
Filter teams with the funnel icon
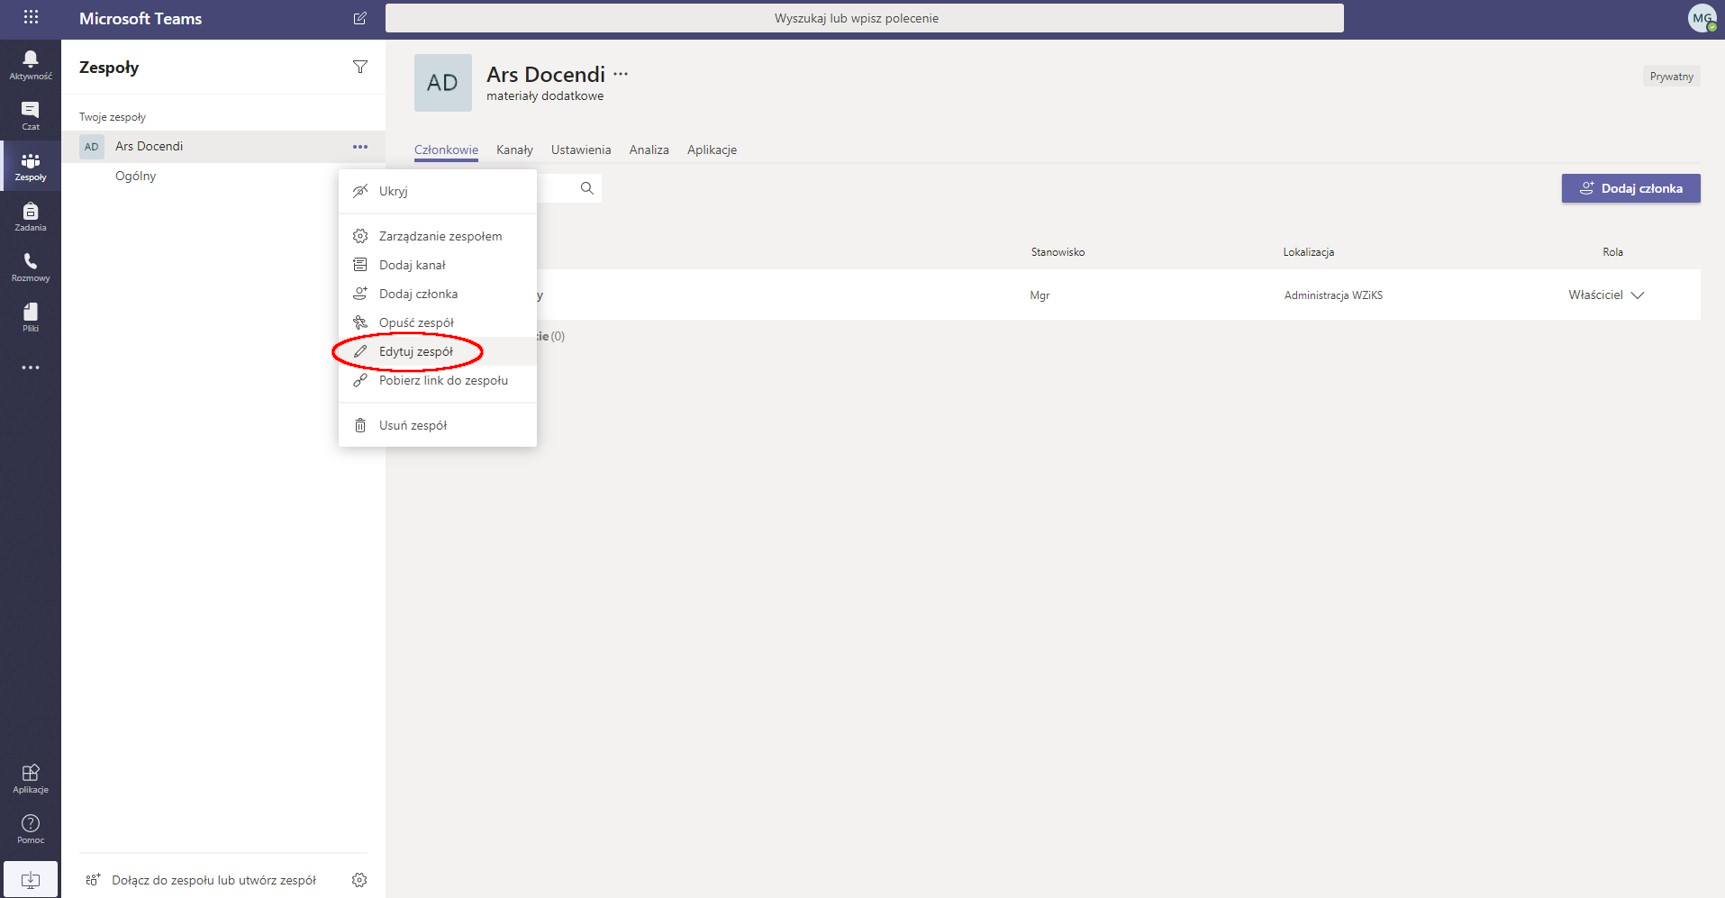tap(360, 67)
